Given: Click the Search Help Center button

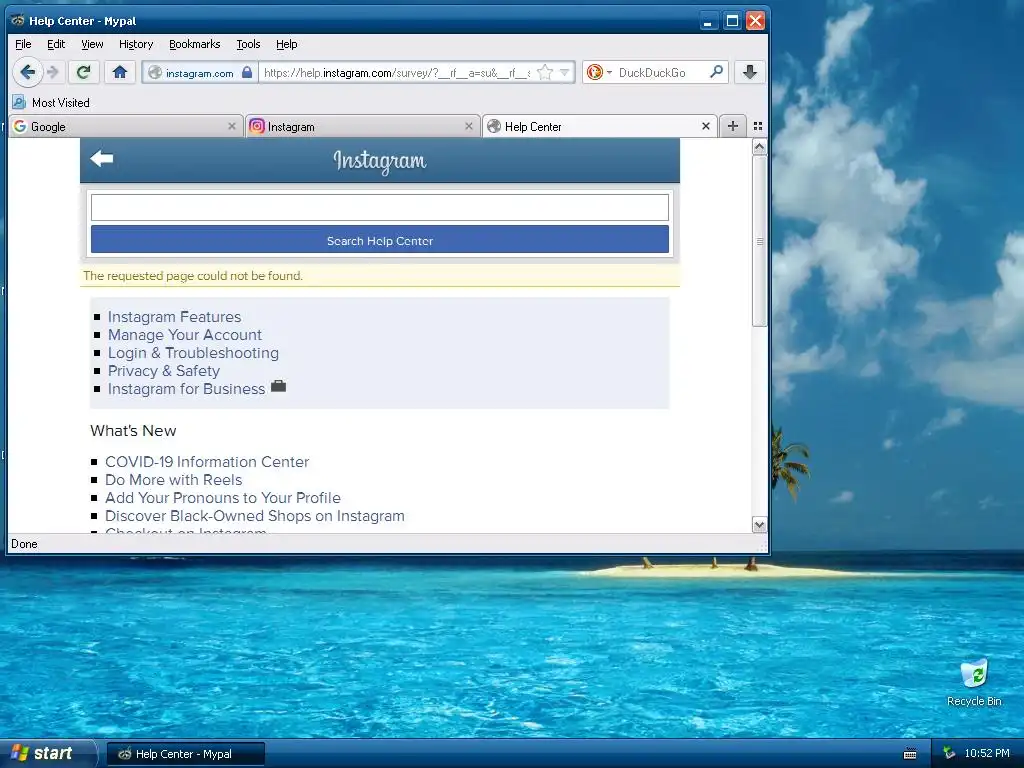Looking at the screenshot, I should [x=380, y=240].
